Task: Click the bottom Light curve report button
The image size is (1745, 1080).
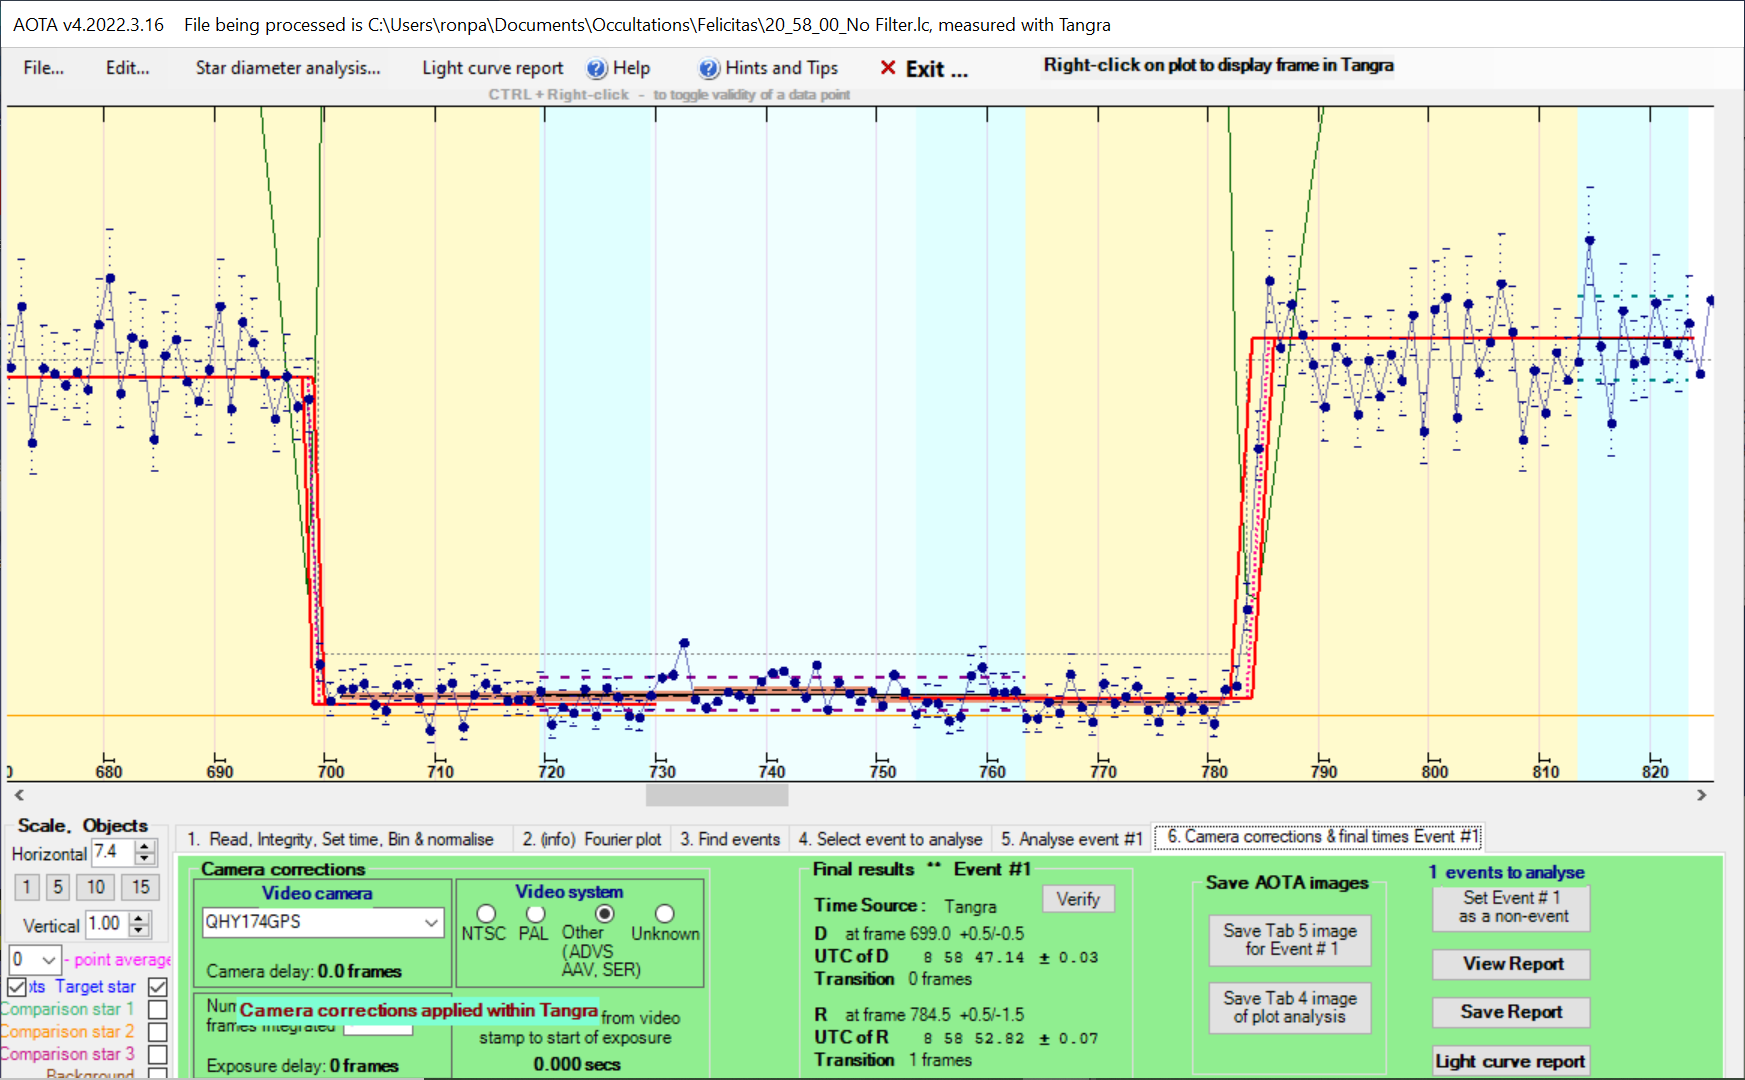Action: pos(1512,1061)
